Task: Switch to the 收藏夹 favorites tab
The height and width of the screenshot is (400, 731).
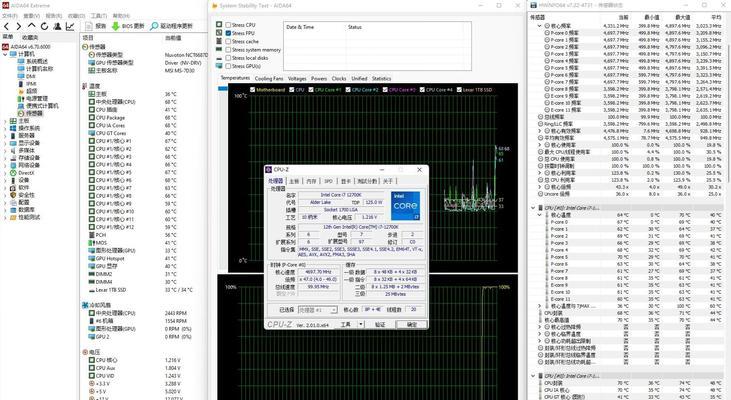Action: [x=30, y=37]
